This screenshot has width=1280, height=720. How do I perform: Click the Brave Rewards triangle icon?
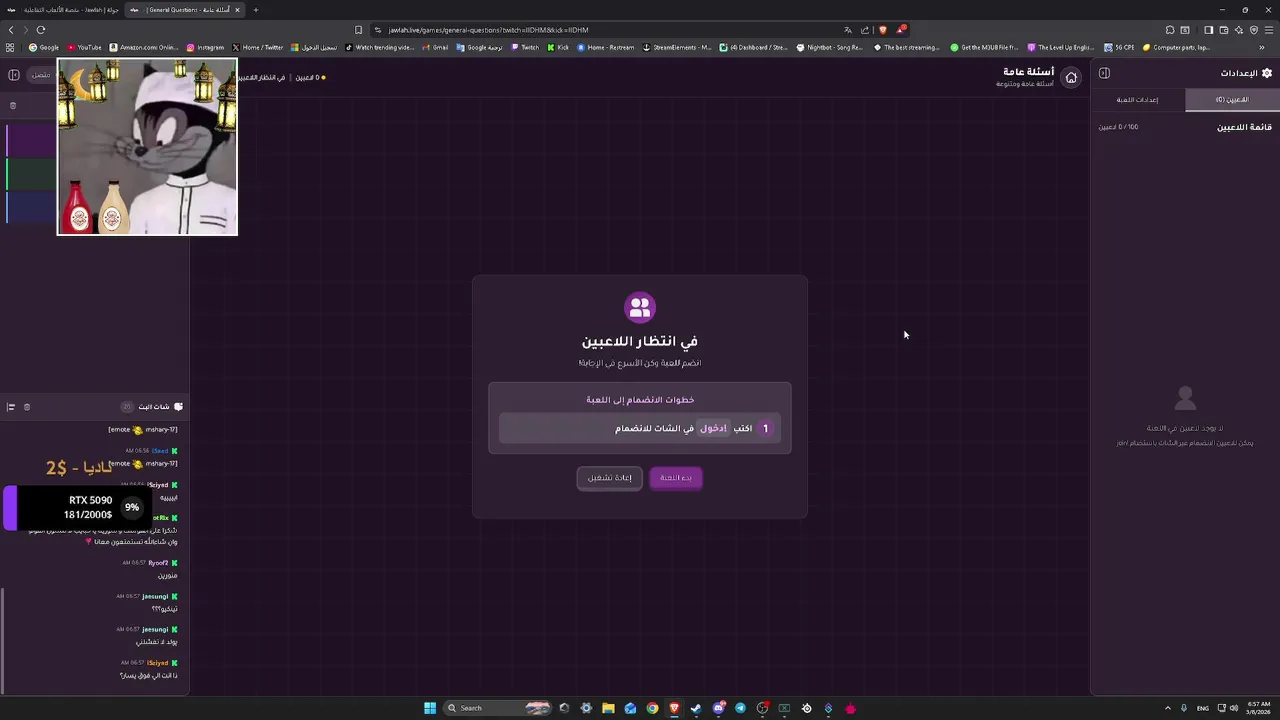tap(900, 30)
